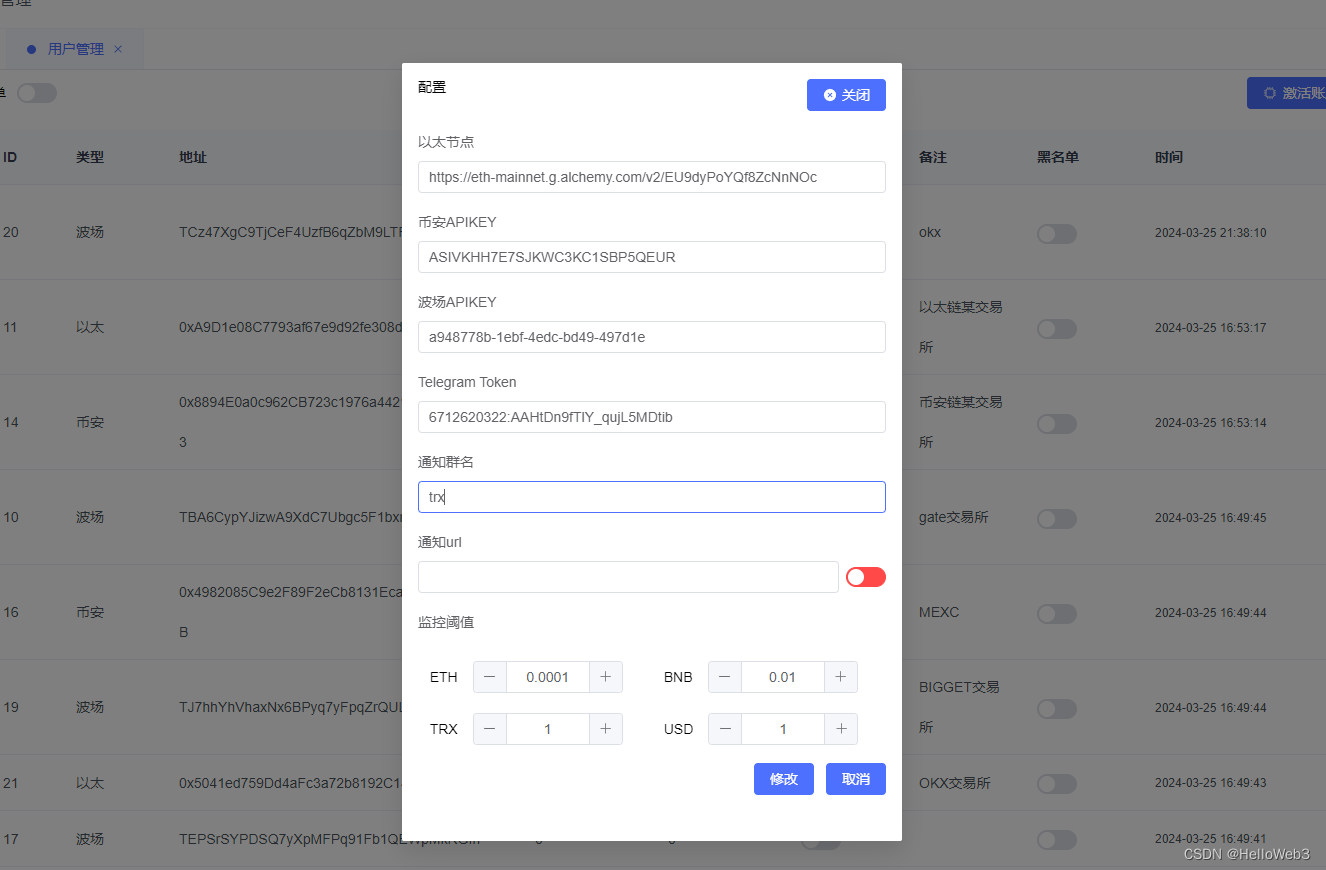Increase the BNB threshold value
The height and width of the screenshot is (870, 1326).
pyautogui.click(x=840, y=677)
